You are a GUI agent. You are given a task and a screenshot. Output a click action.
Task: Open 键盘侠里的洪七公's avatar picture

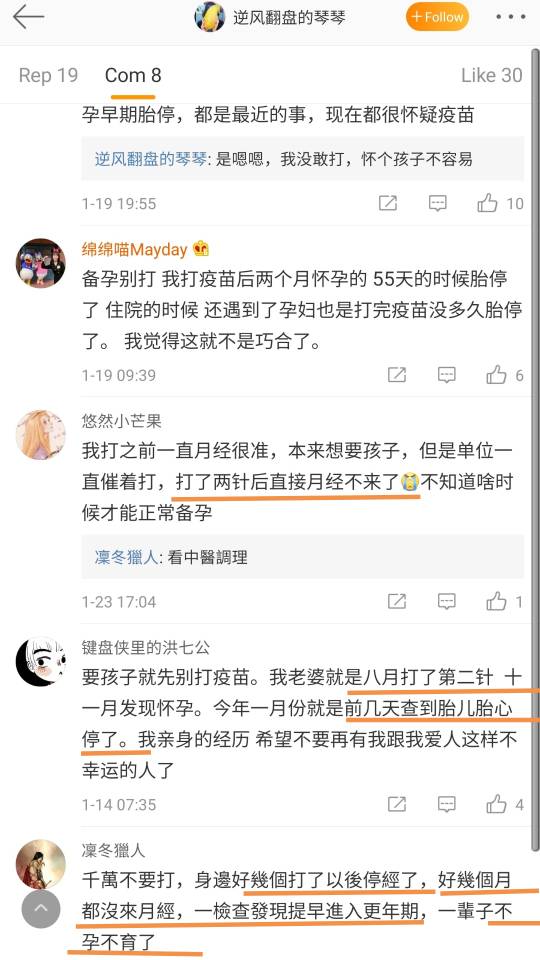pos(40,662)
